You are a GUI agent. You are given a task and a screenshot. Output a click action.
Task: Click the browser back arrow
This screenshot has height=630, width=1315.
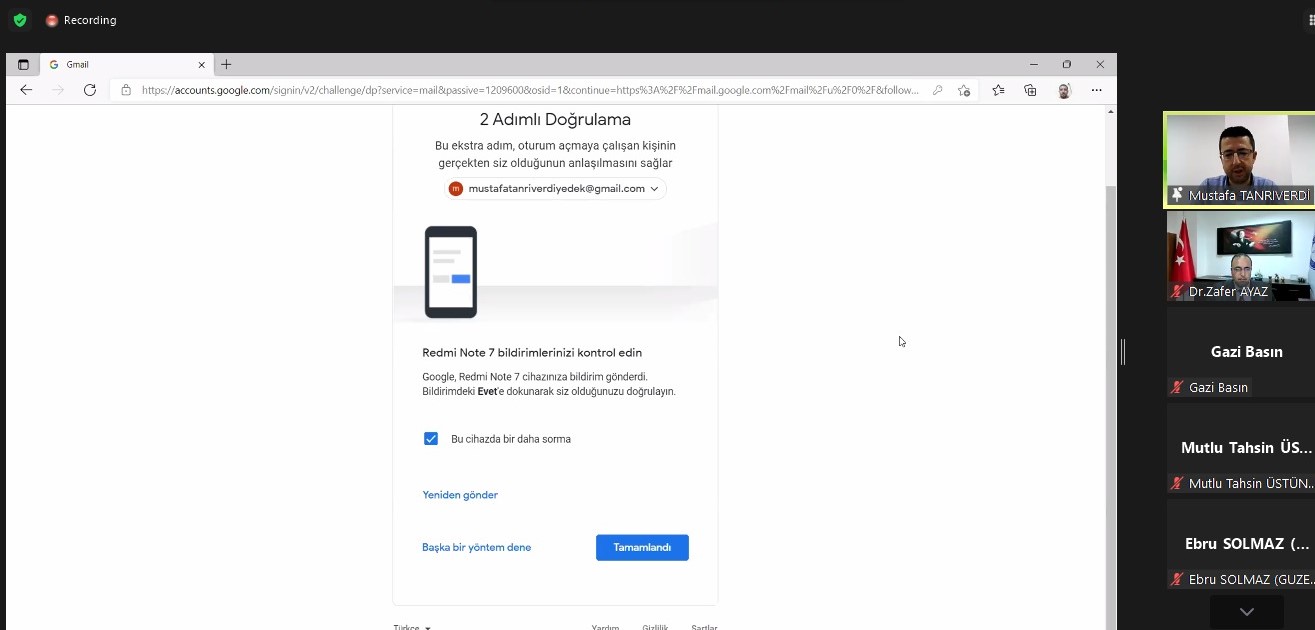tap(26, 90)
